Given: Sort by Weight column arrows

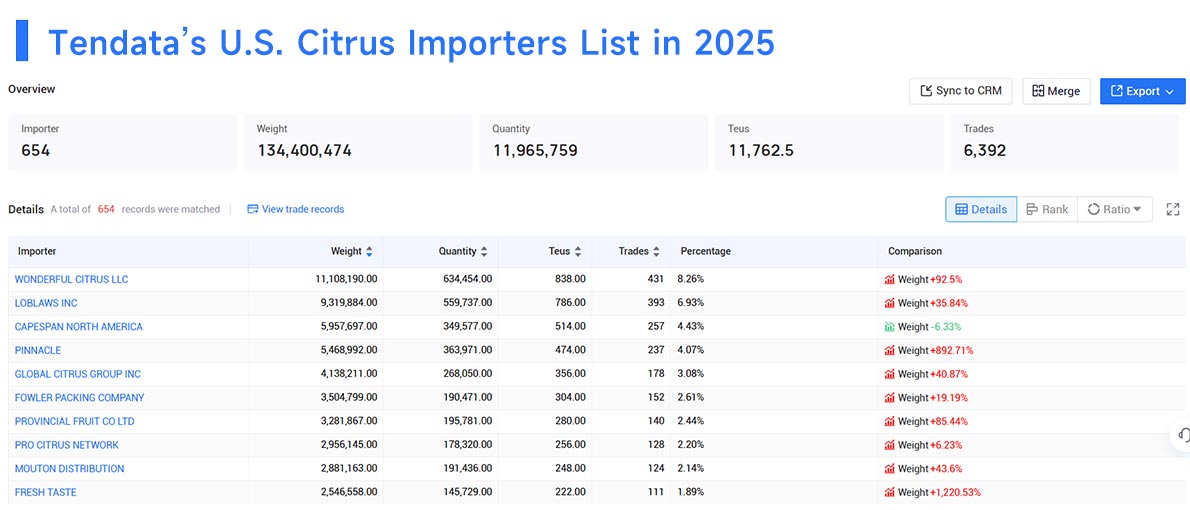Looking at the screenshot, I should 369,251.
